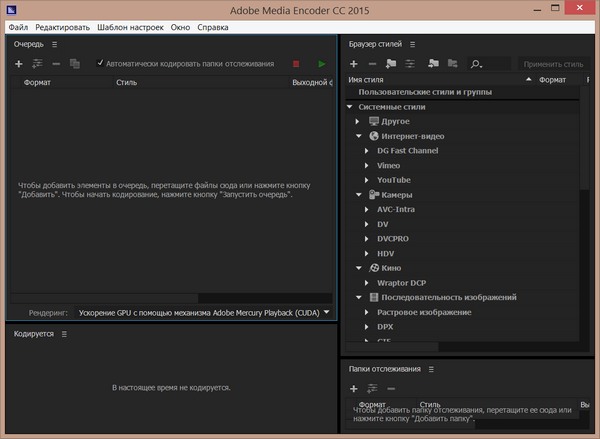Collapse the Системные стили group
This screenshot has height=439, width=600.
tap(349, 107)
